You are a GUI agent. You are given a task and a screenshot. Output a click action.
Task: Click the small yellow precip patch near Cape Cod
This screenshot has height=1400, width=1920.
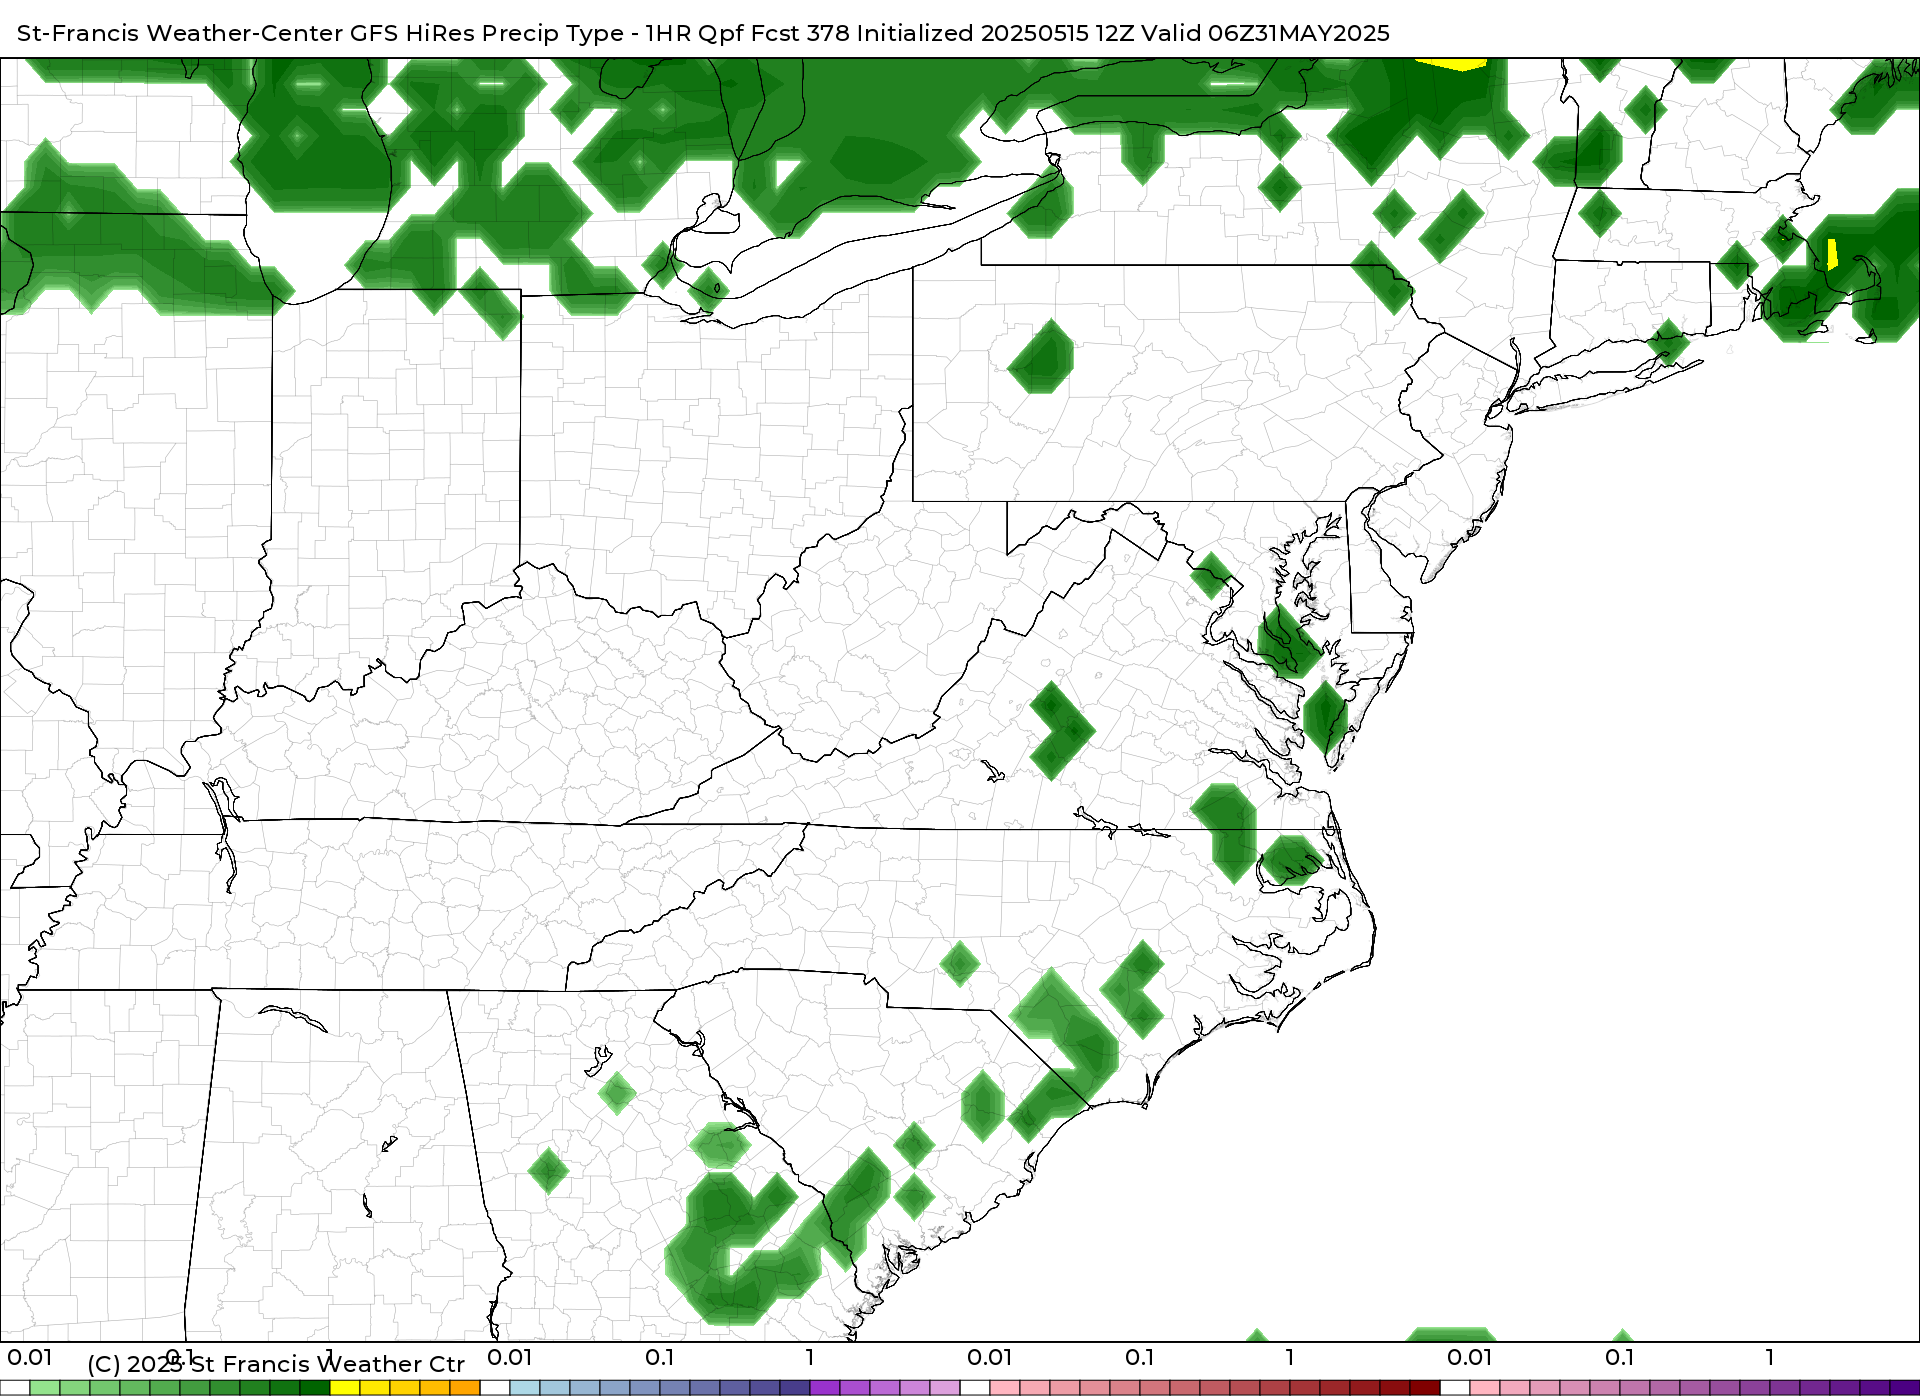point(1832,254)
